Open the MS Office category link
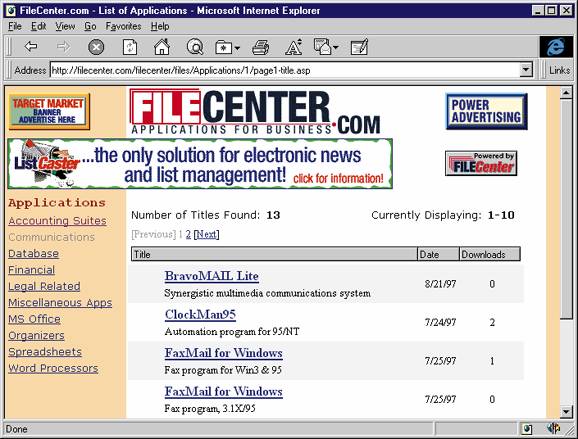Viewport: 578px width, 439px height. [x=35, y=319]
